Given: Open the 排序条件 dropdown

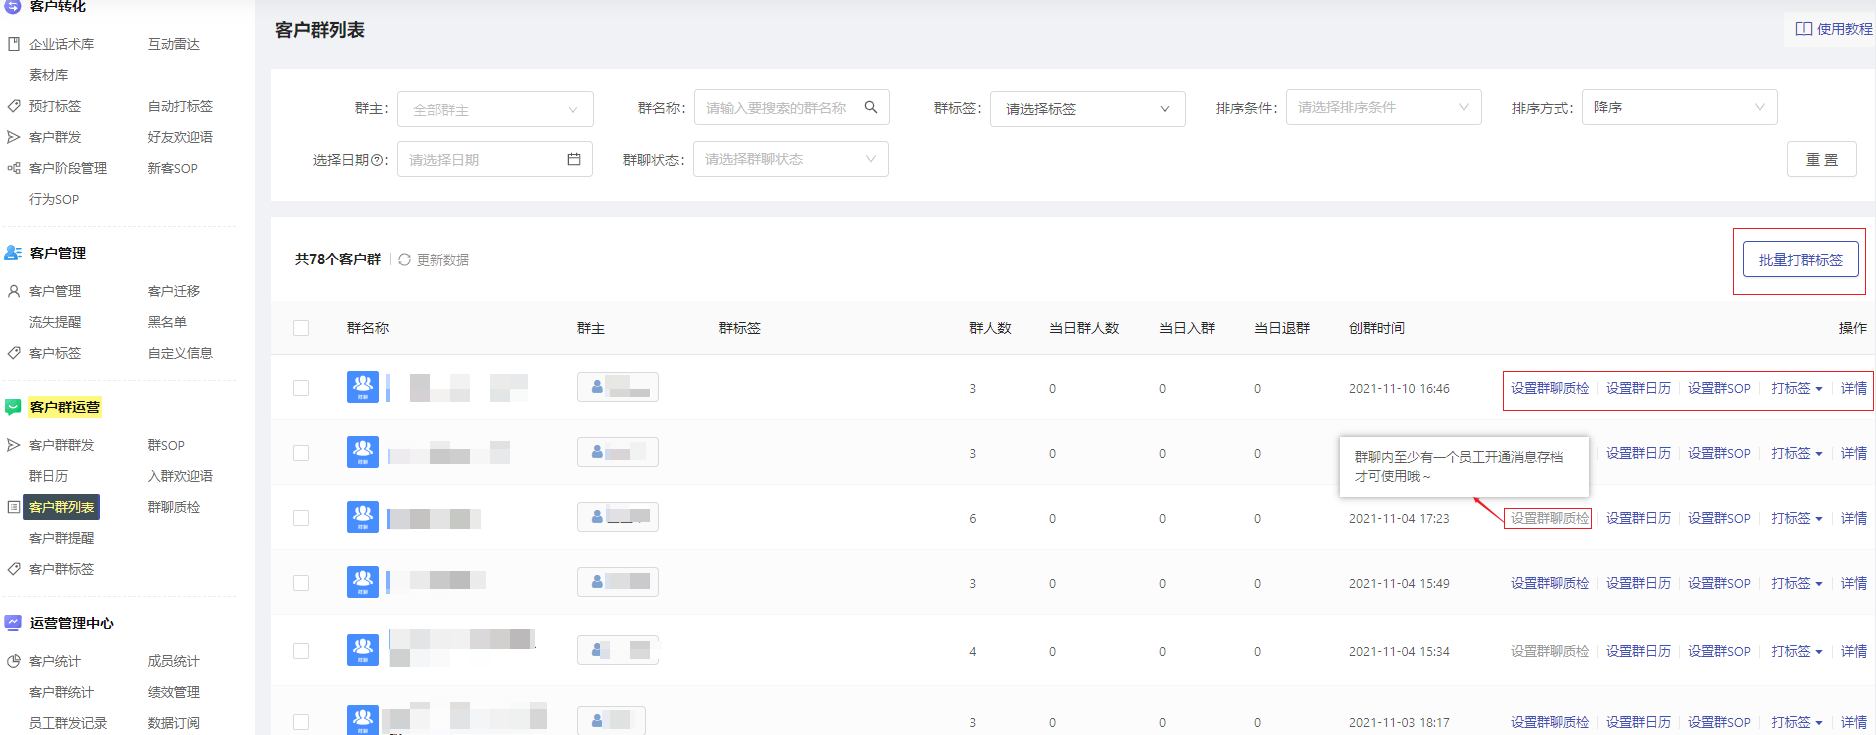Looking at the screenshot, I should pos(1383,107).
